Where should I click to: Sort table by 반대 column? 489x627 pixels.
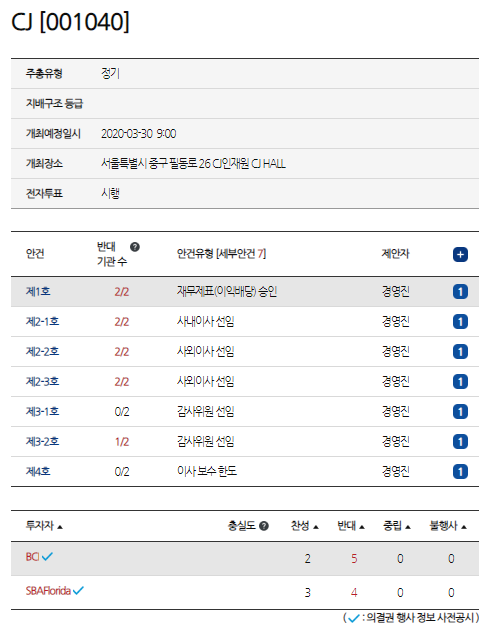351,526
